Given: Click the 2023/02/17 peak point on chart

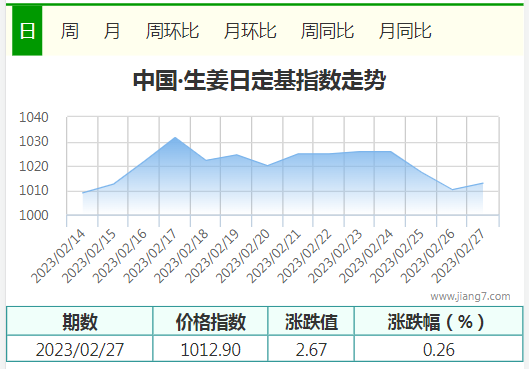Looking at the screenshot, I should tap(175, 137).
